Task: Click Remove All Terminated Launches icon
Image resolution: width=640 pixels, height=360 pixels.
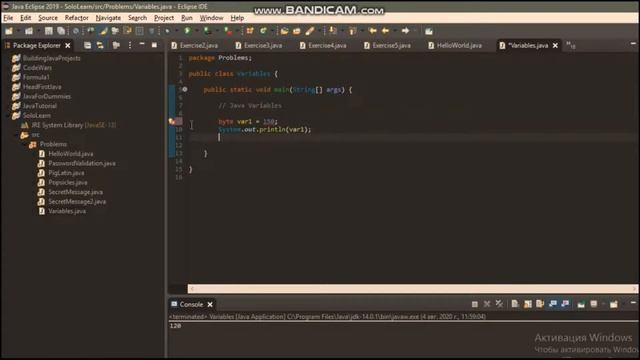Action: click(499, 304)
